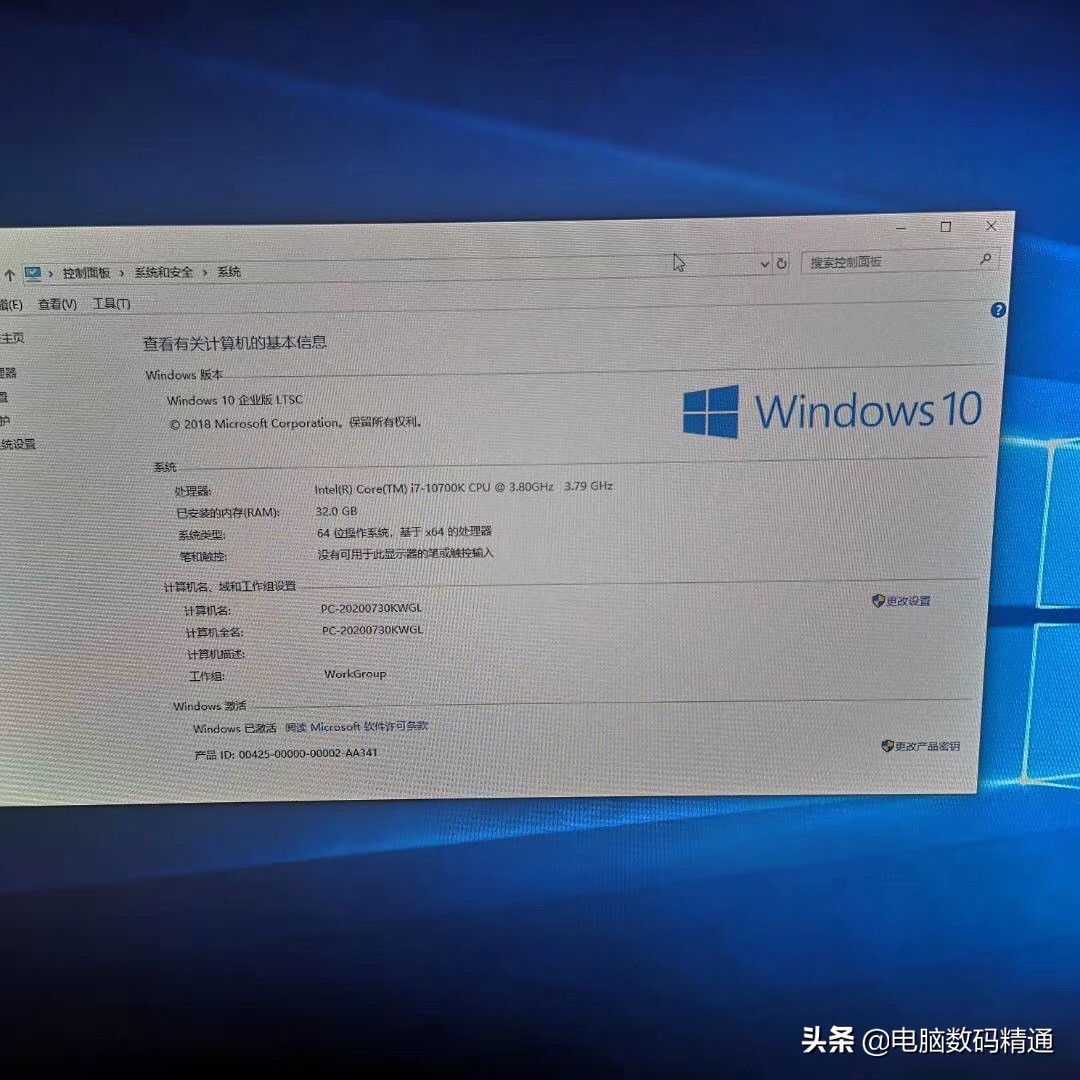Click the computer icon in the address bar

[x=32, y=273]
